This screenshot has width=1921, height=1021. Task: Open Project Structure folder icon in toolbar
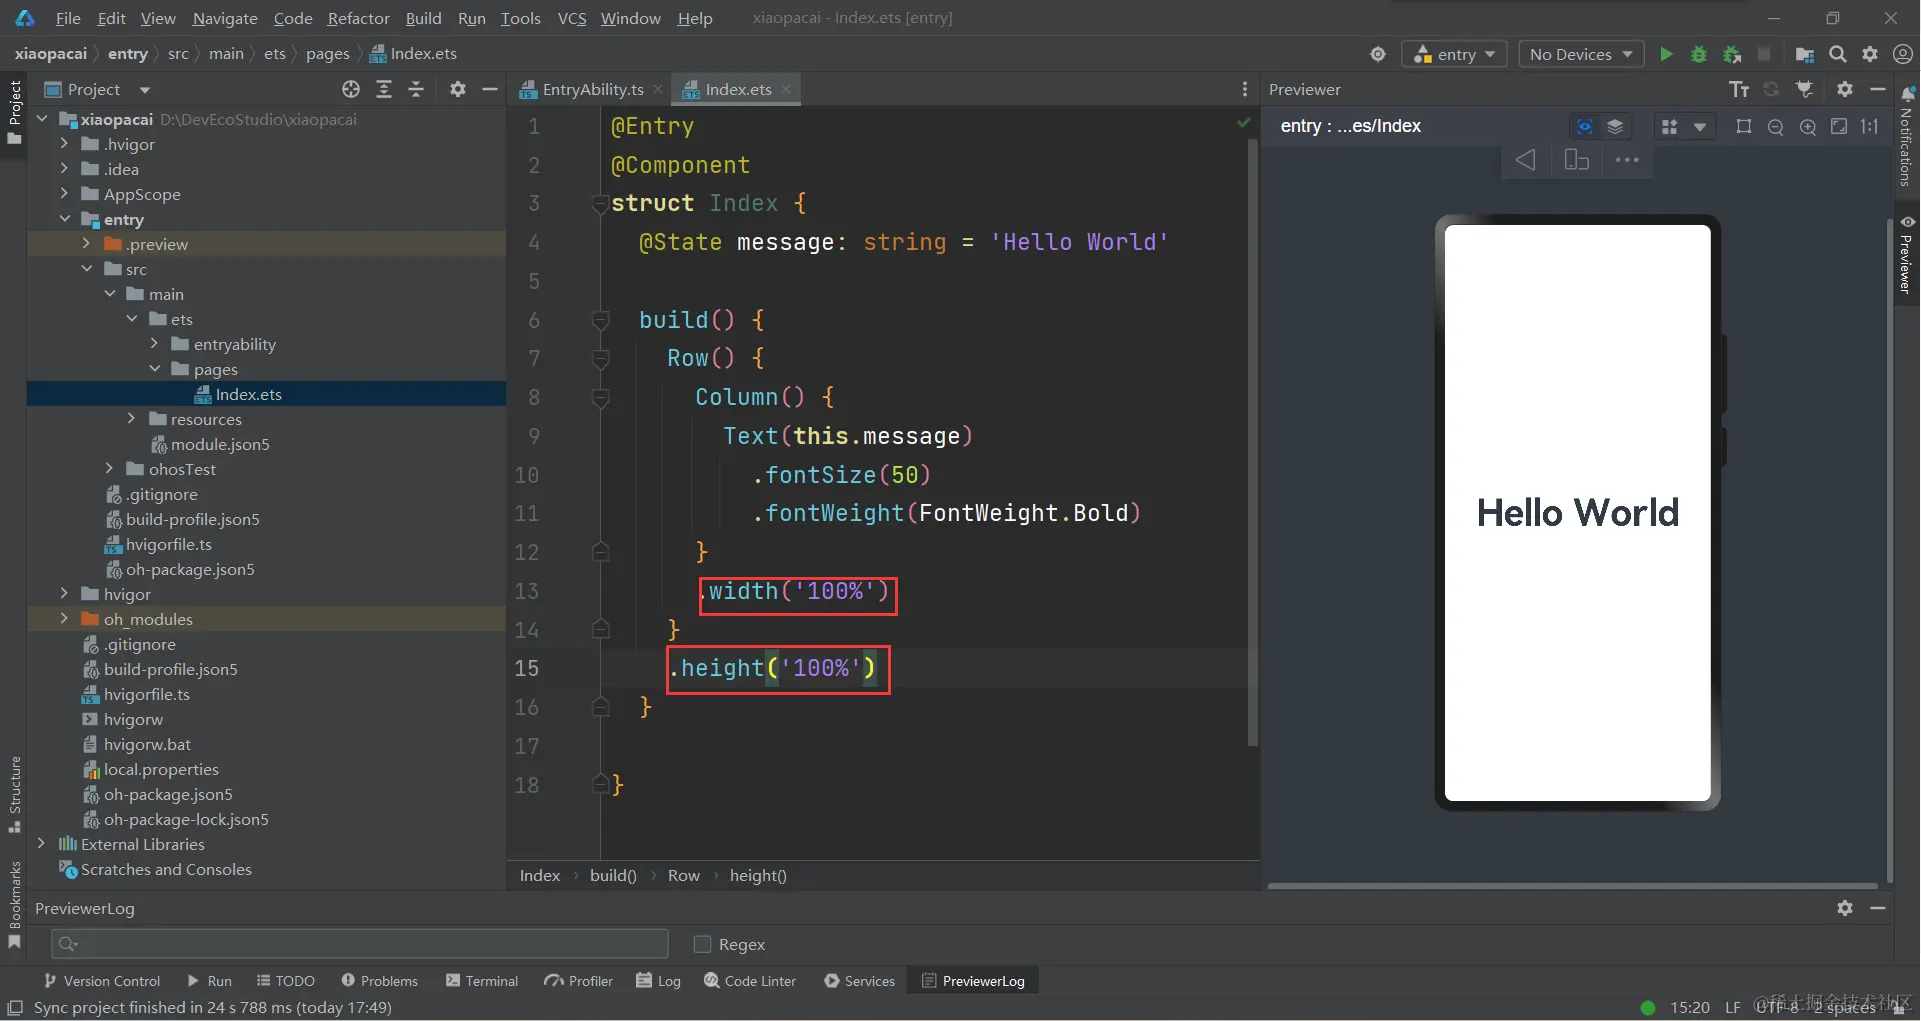pyautogui.click(x=1804, y=54)
